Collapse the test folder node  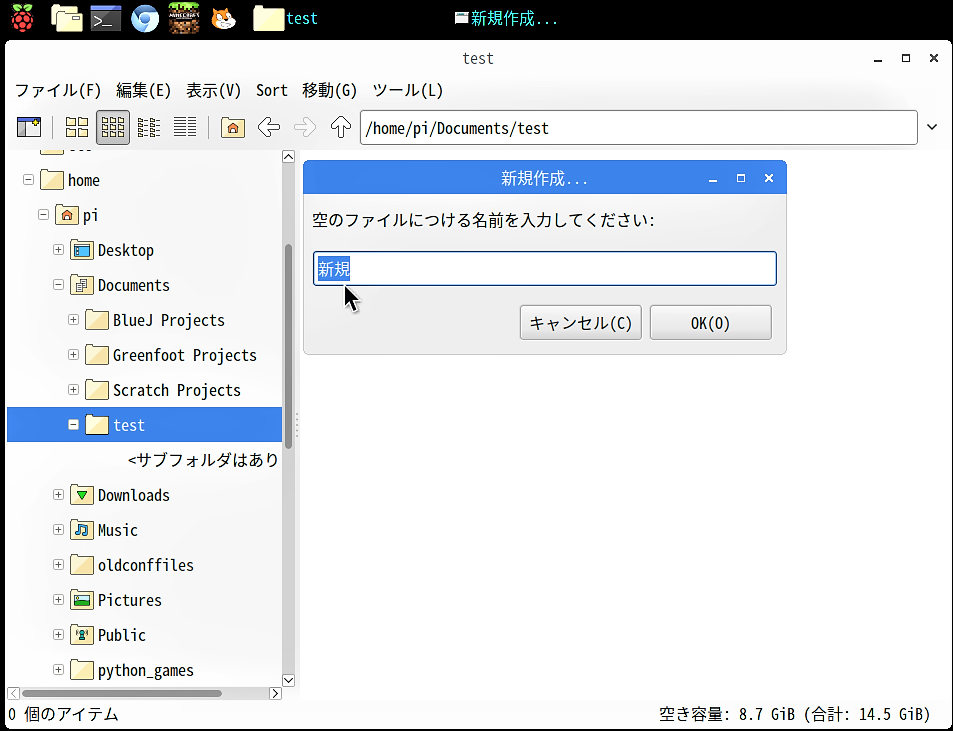(74, 425)
